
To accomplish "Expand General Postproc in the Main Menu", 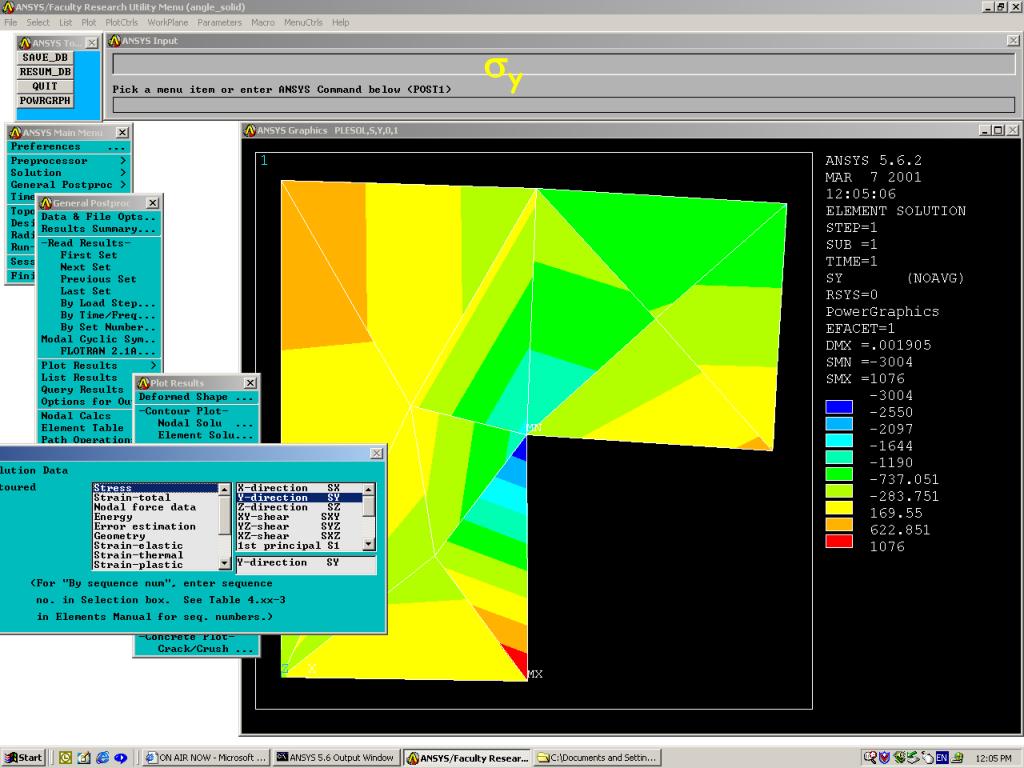I will click(69, 185).
